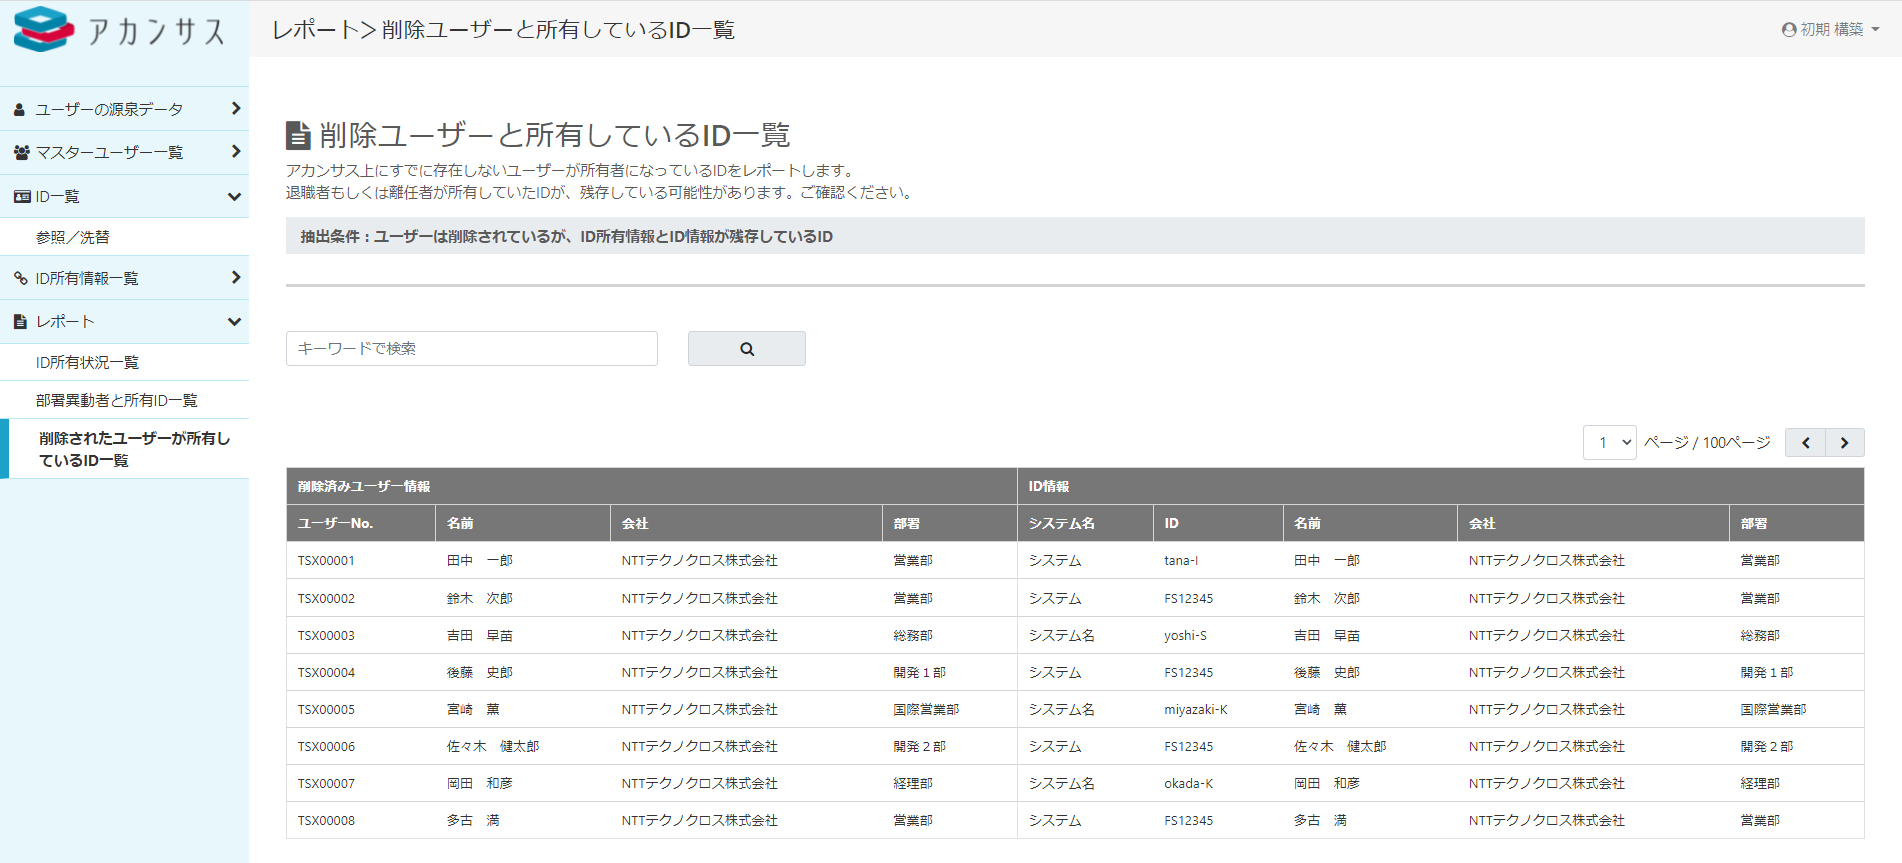Select user number TSX00007
The width and height of the screenshot is (1902, 863).
[x=326, y=784]
